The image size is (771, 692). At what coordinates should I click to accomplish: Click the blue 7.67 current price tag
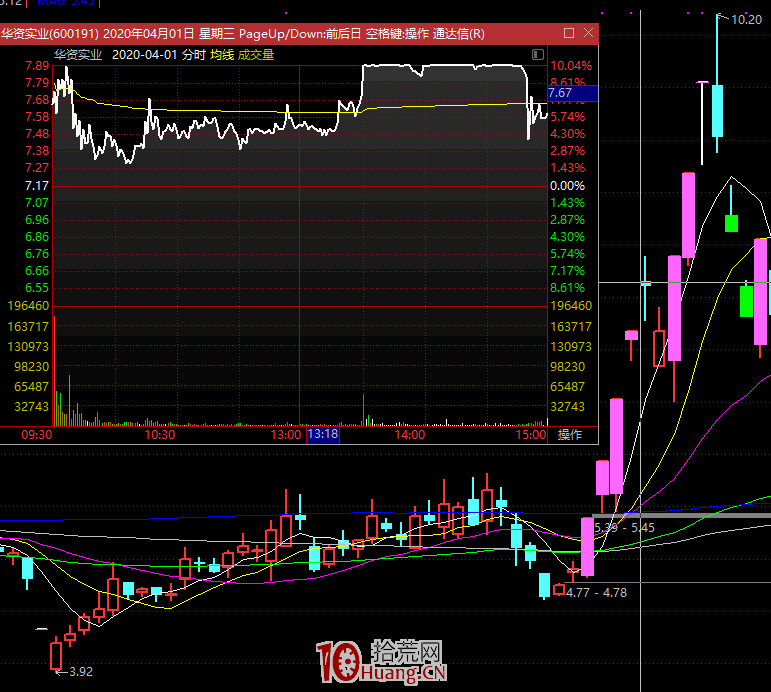(x=573, y=93)
